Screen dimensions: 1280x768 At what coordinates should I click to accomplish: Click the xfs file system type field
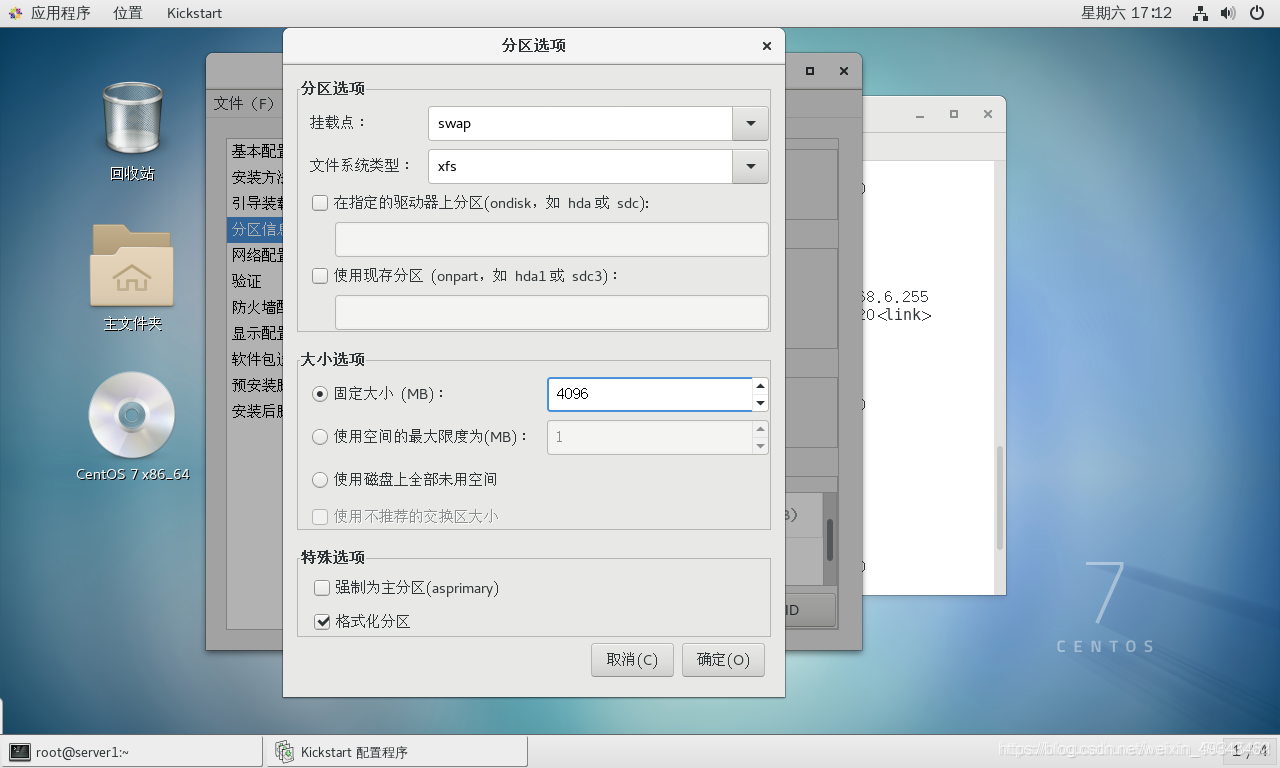[x=580, y=166]
